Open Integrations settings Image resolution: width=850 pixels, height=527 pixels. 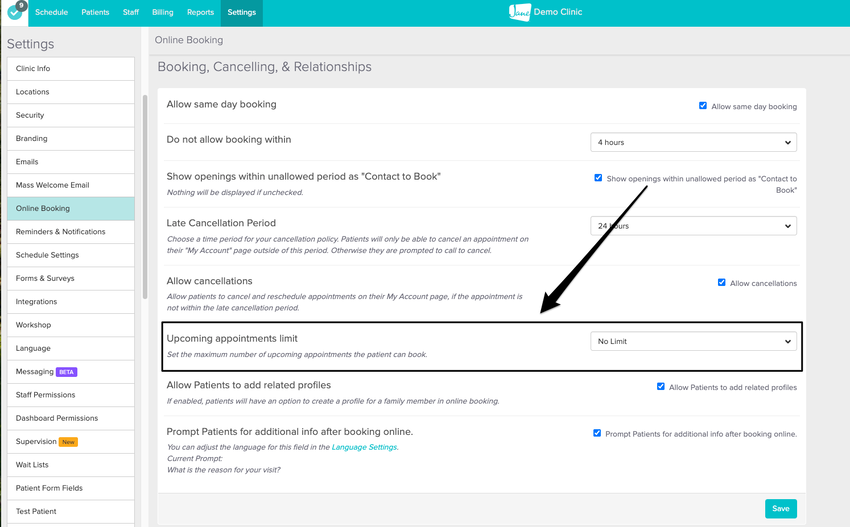[71, 301]
